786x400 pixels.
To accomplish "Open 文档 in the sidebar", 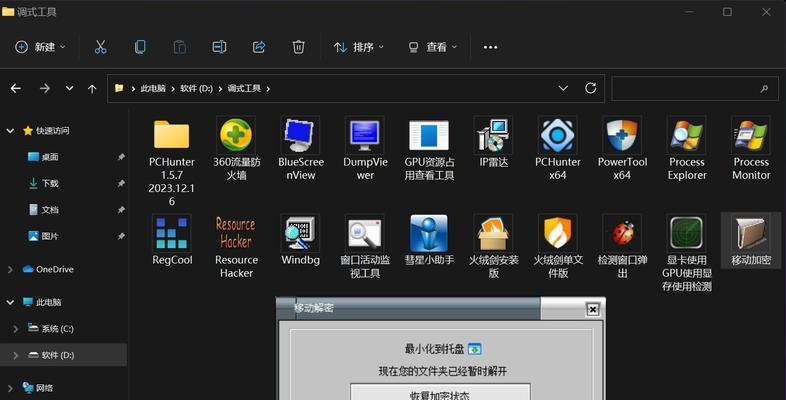I will pos(50,210).
